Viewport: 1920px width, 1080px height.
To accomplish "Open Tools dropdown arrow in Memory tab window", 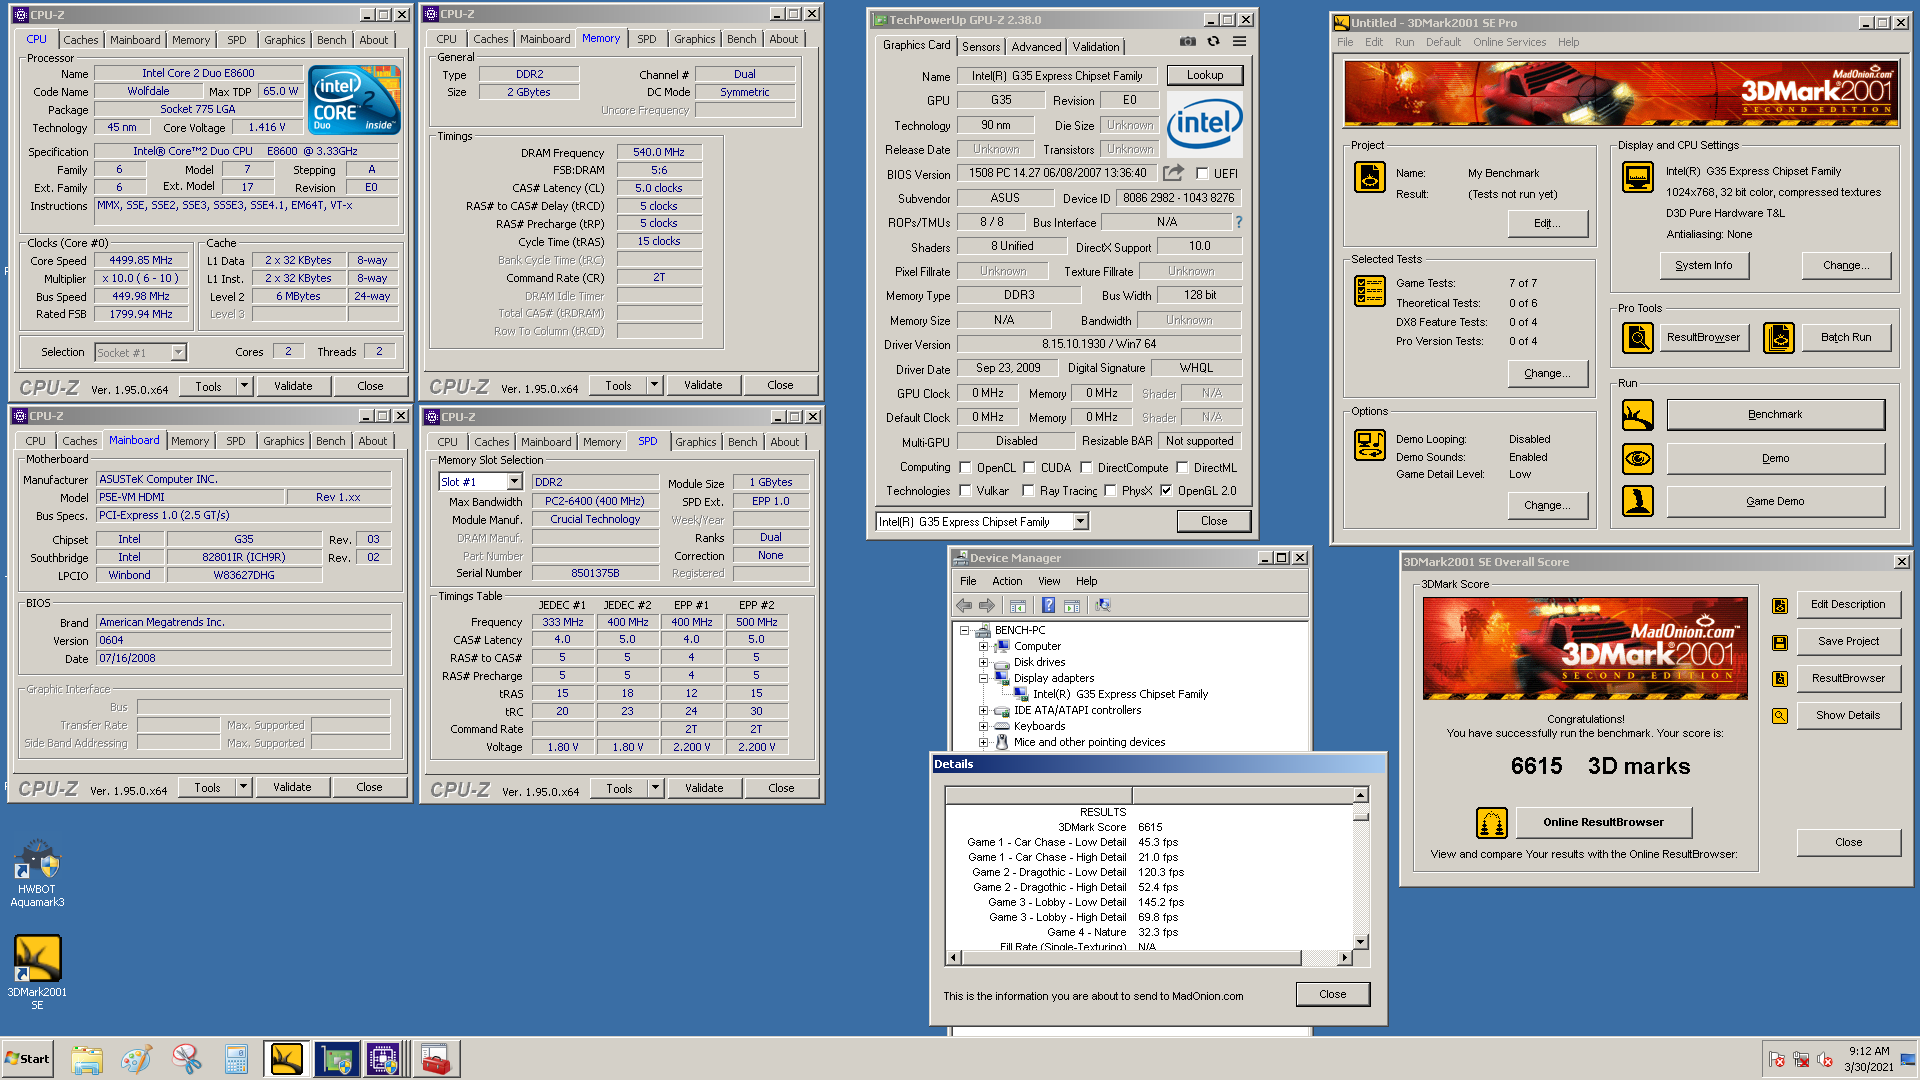I will [655, 385].
